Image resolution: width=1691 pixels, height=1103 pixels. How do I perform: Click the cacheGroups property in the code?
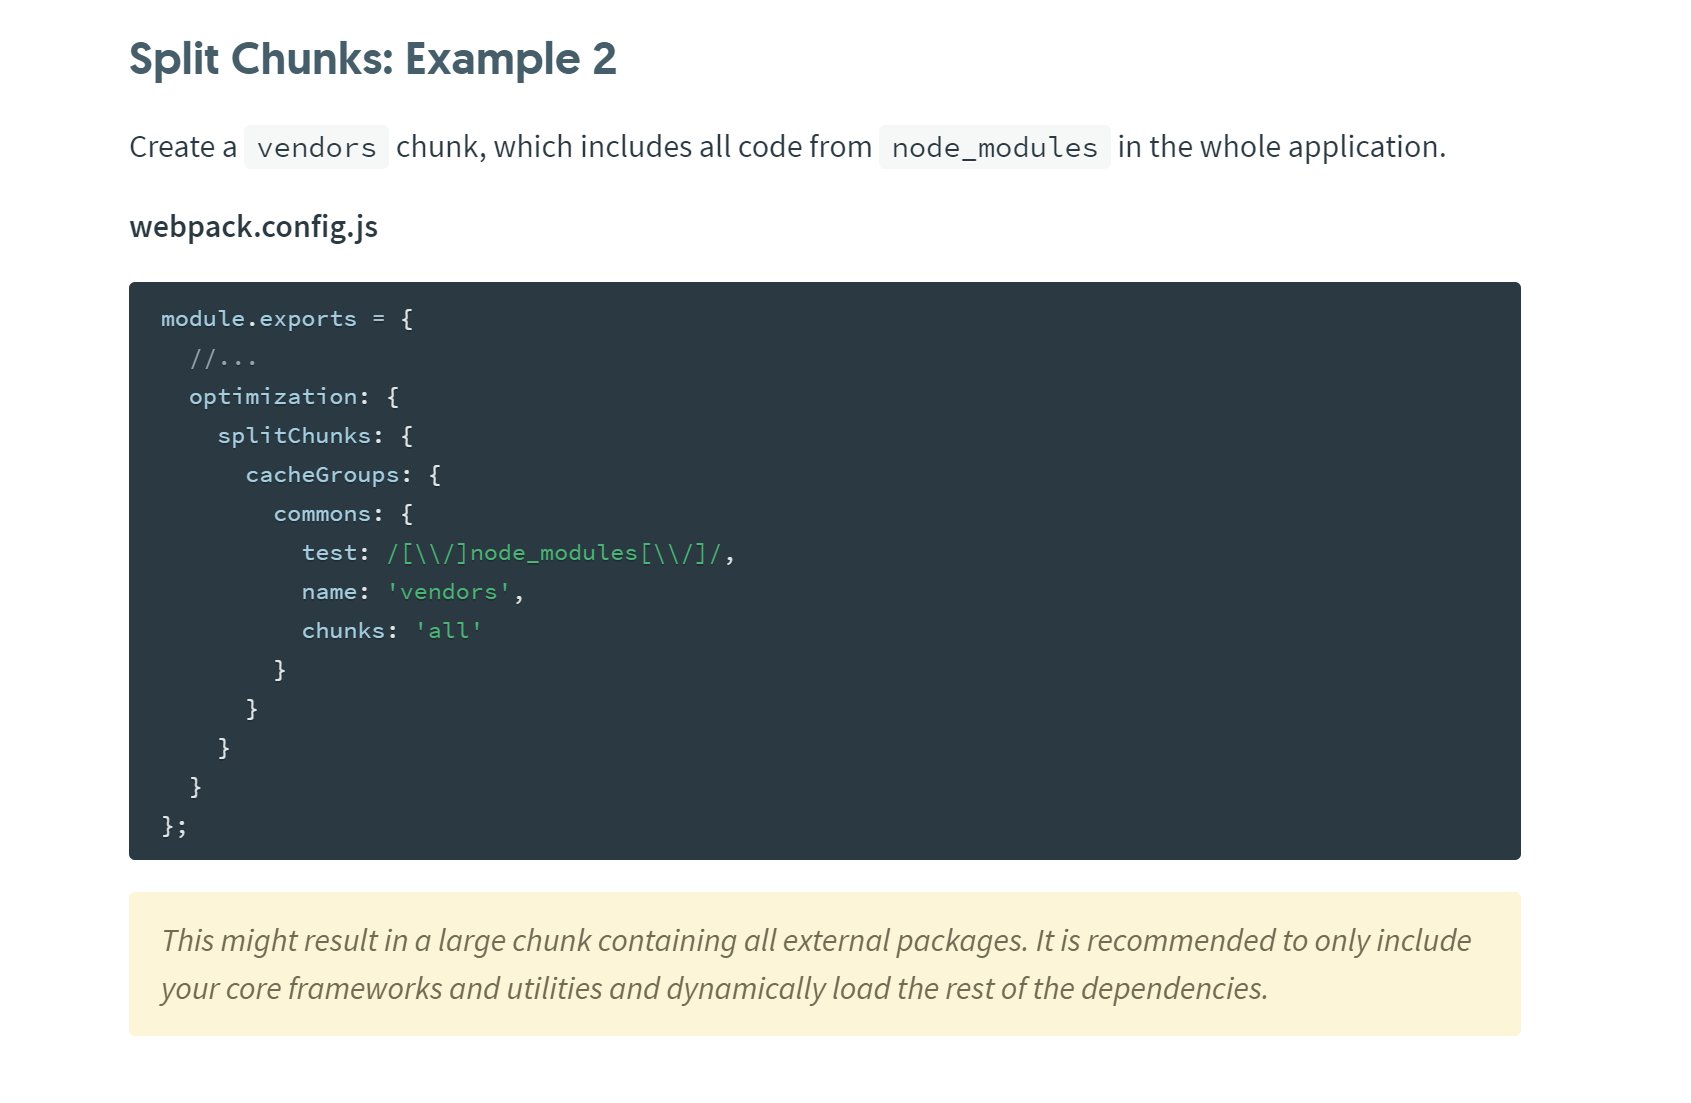[328, 474]
